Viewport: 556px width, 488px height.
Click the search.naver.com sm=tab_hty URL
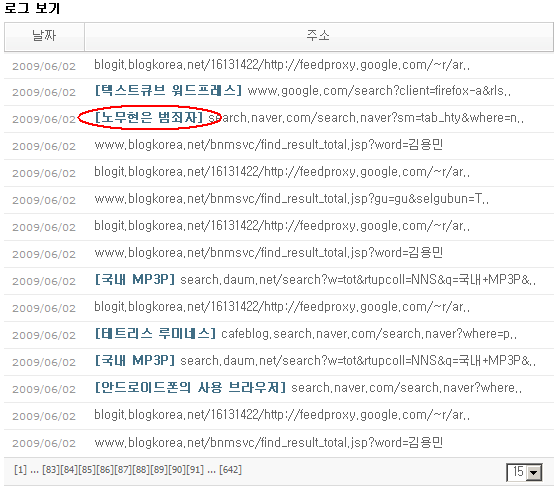366,118
